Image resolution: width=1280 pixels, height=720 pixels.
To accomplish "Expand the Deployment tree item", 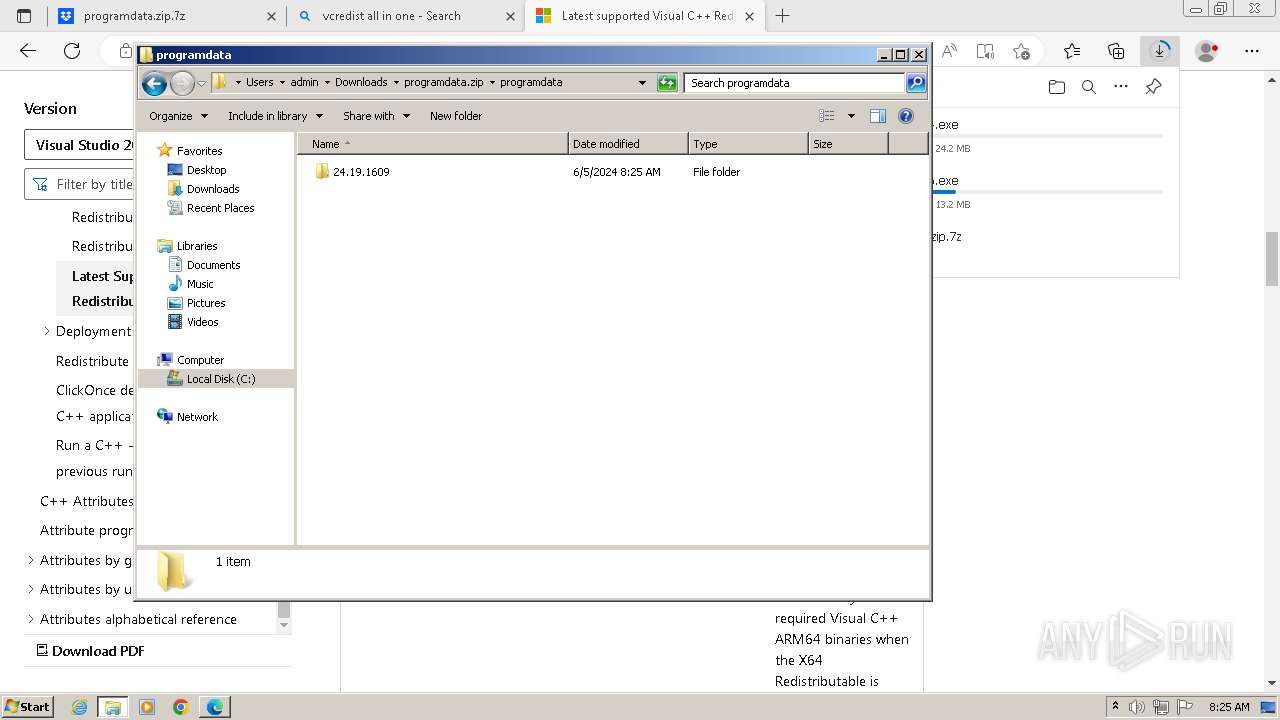I will (46, 331).
